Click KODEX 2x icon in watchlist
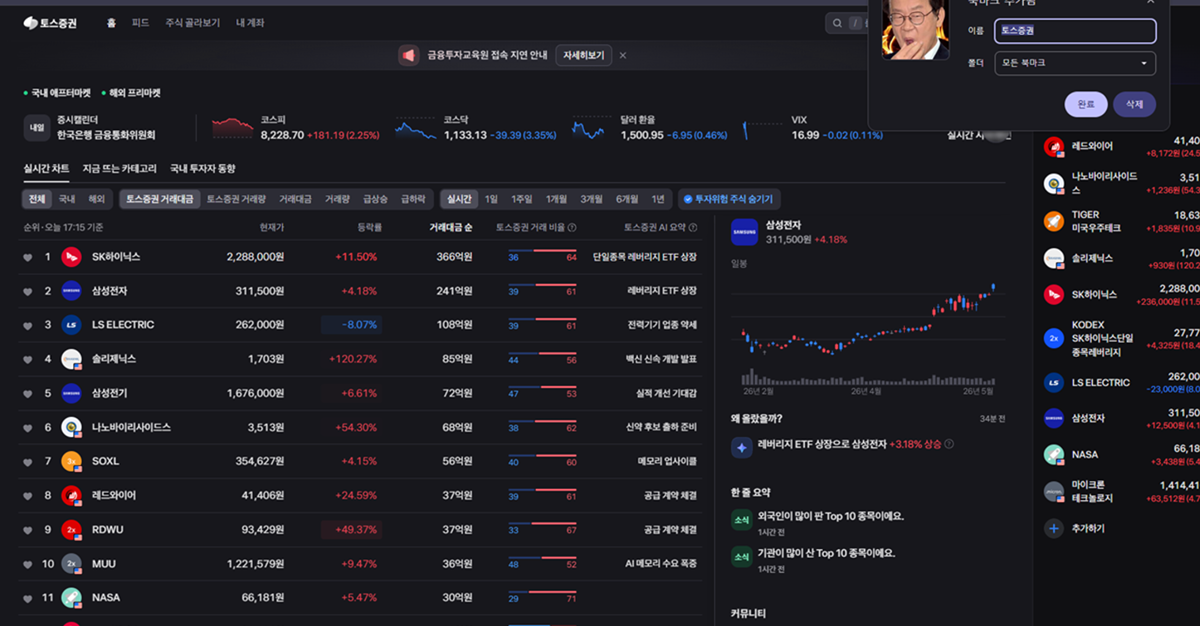Image resolution: width=1200 pixels, height=626 pixels. point(1053,339)
